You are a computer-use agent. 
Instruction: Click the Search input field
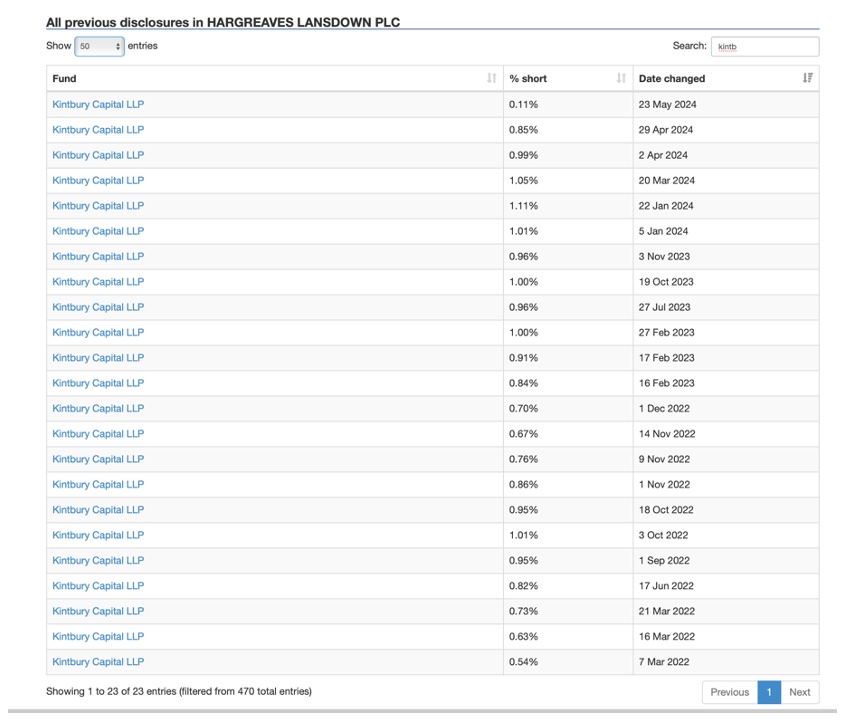(765, 46)
